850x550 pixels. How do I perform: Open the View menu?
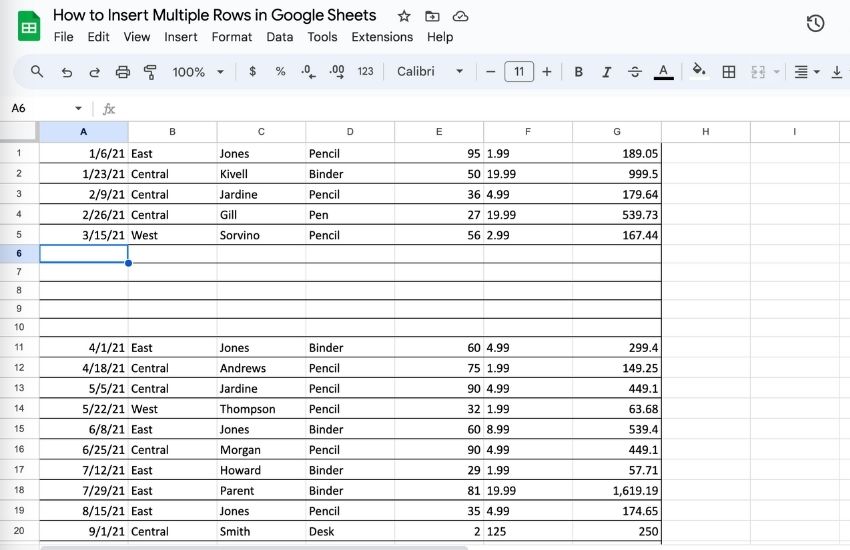137,37
